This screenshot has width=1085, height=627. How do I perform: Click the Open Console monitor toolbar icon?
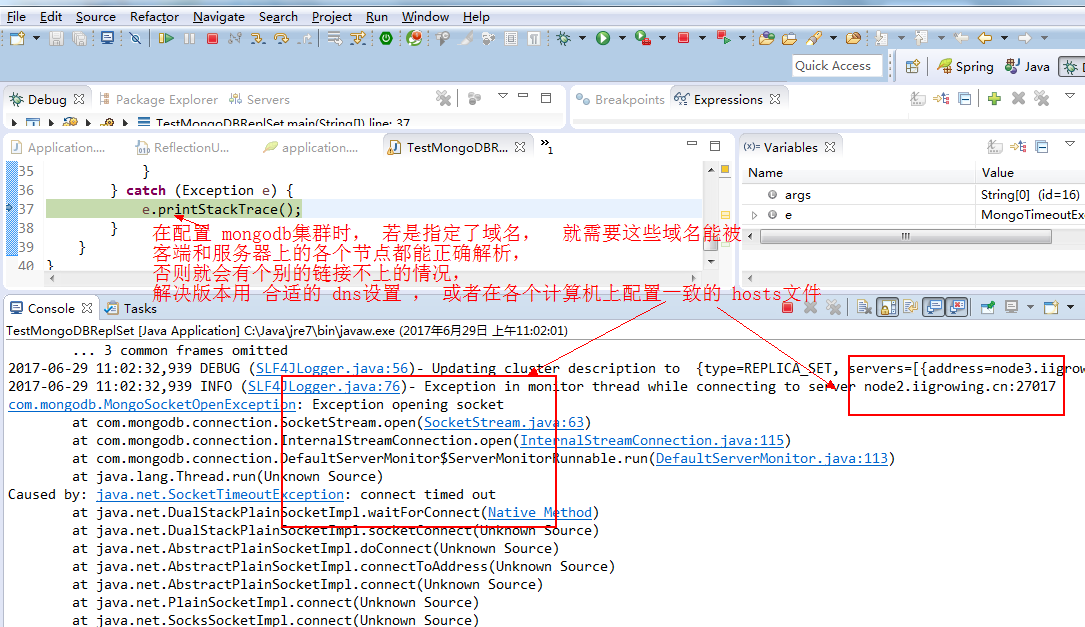(x=107, y=39)
